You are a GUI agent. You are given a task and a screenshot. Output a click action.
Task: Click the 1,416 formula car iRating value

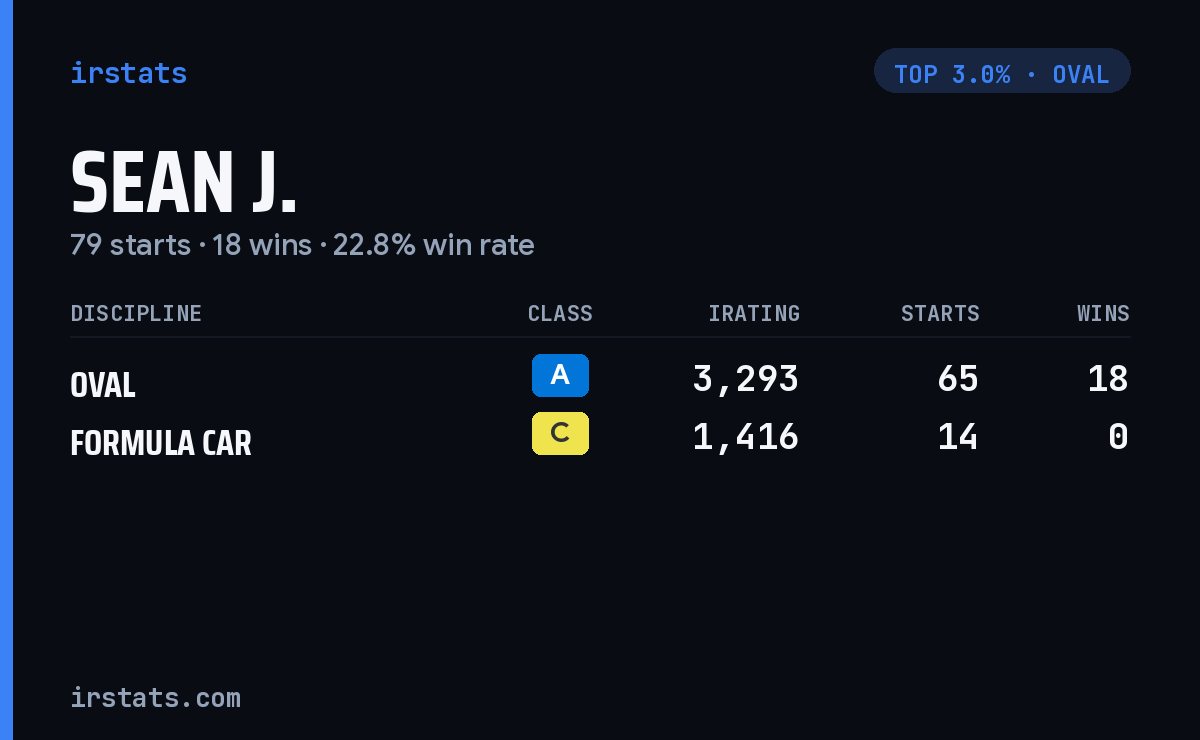(746, 437)
